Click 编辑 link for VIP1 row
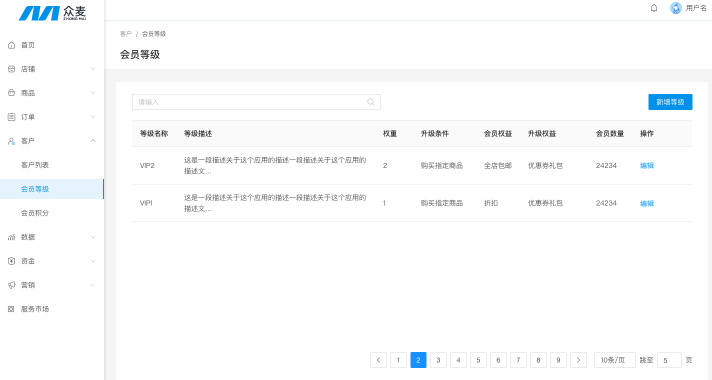Image resolution: width=712 pixels, height=380 pixels. pyautogui.click(x=647, y=203)
